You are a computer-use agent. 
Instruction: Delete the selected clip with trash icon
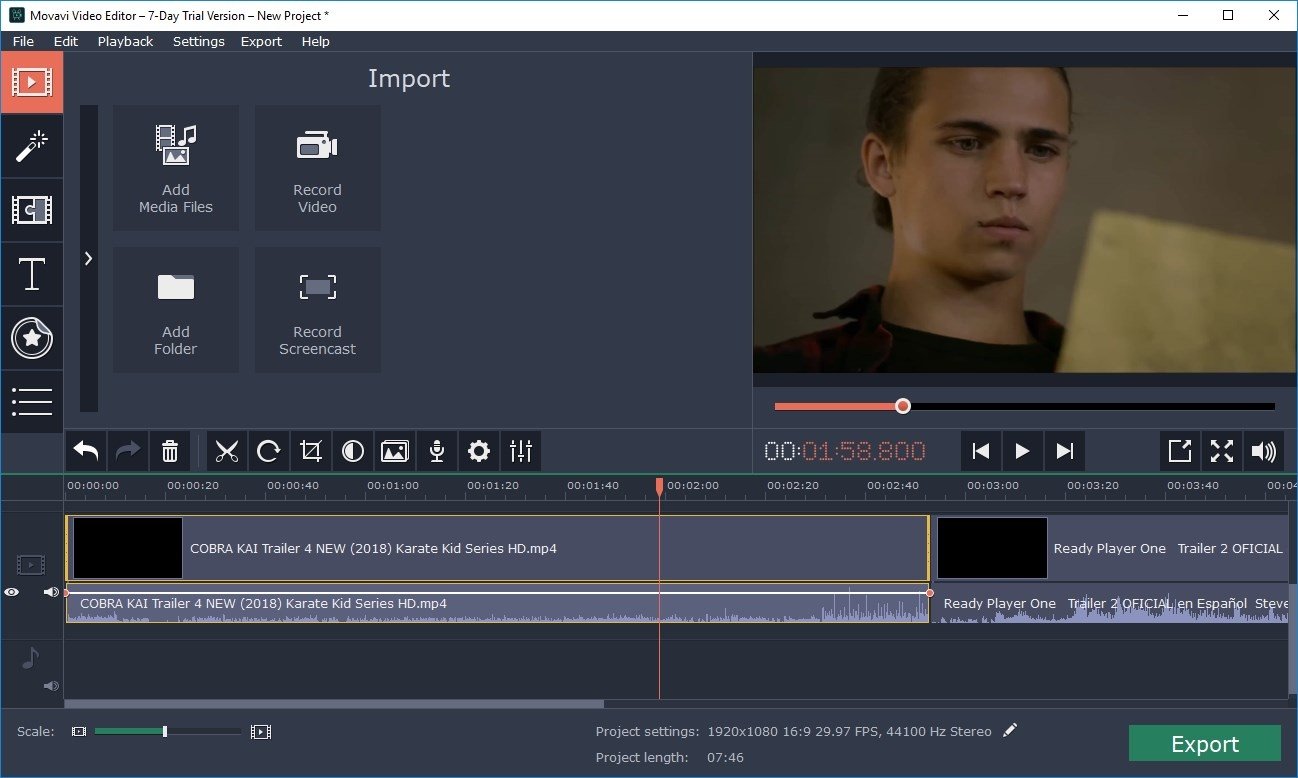tap(170, 451)
